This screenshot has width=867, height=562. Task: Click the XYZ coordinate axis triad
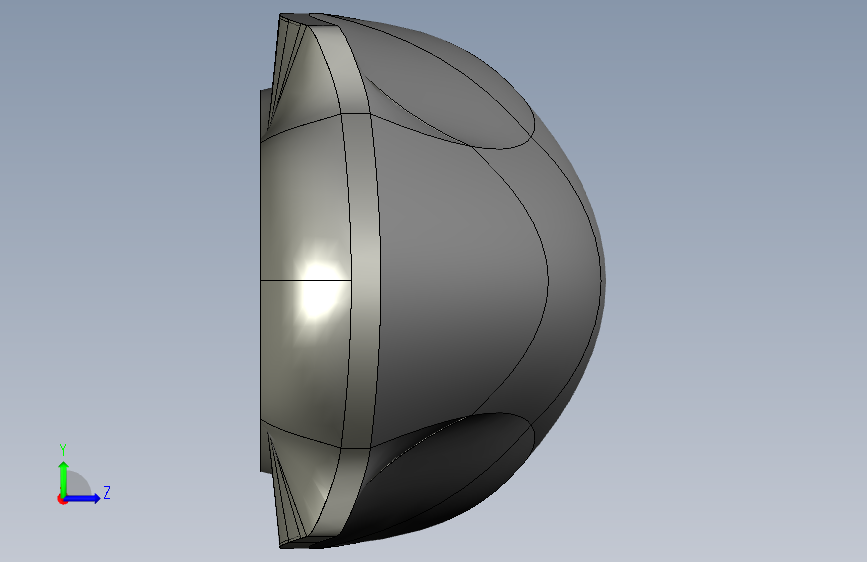coord(84,475)
